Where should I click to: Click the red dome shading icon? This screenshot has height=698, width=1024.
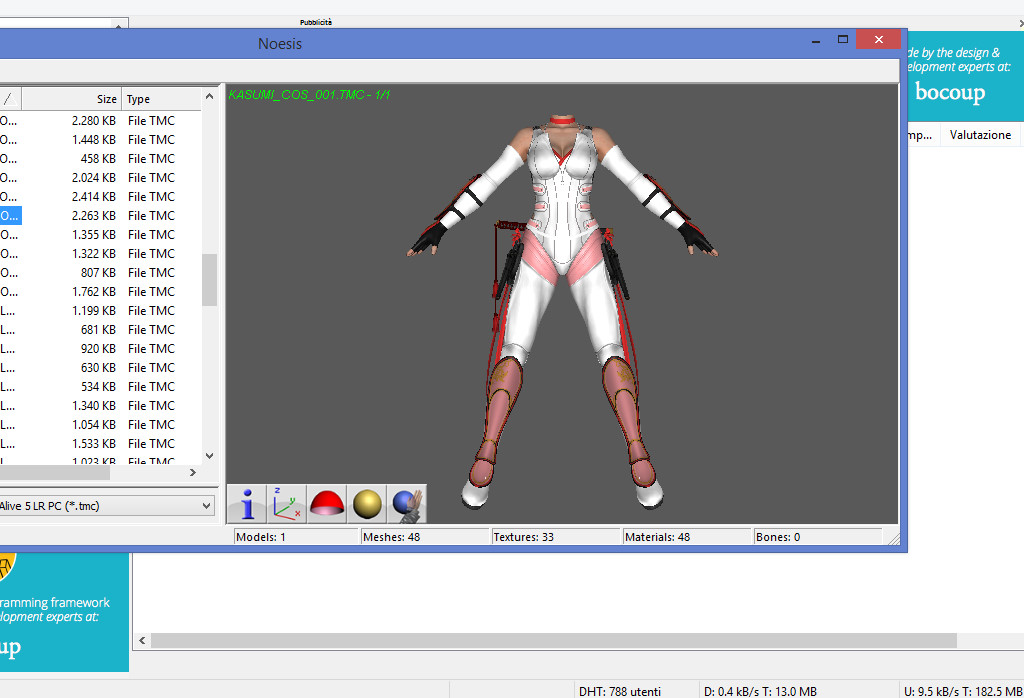tap(327, 504)
